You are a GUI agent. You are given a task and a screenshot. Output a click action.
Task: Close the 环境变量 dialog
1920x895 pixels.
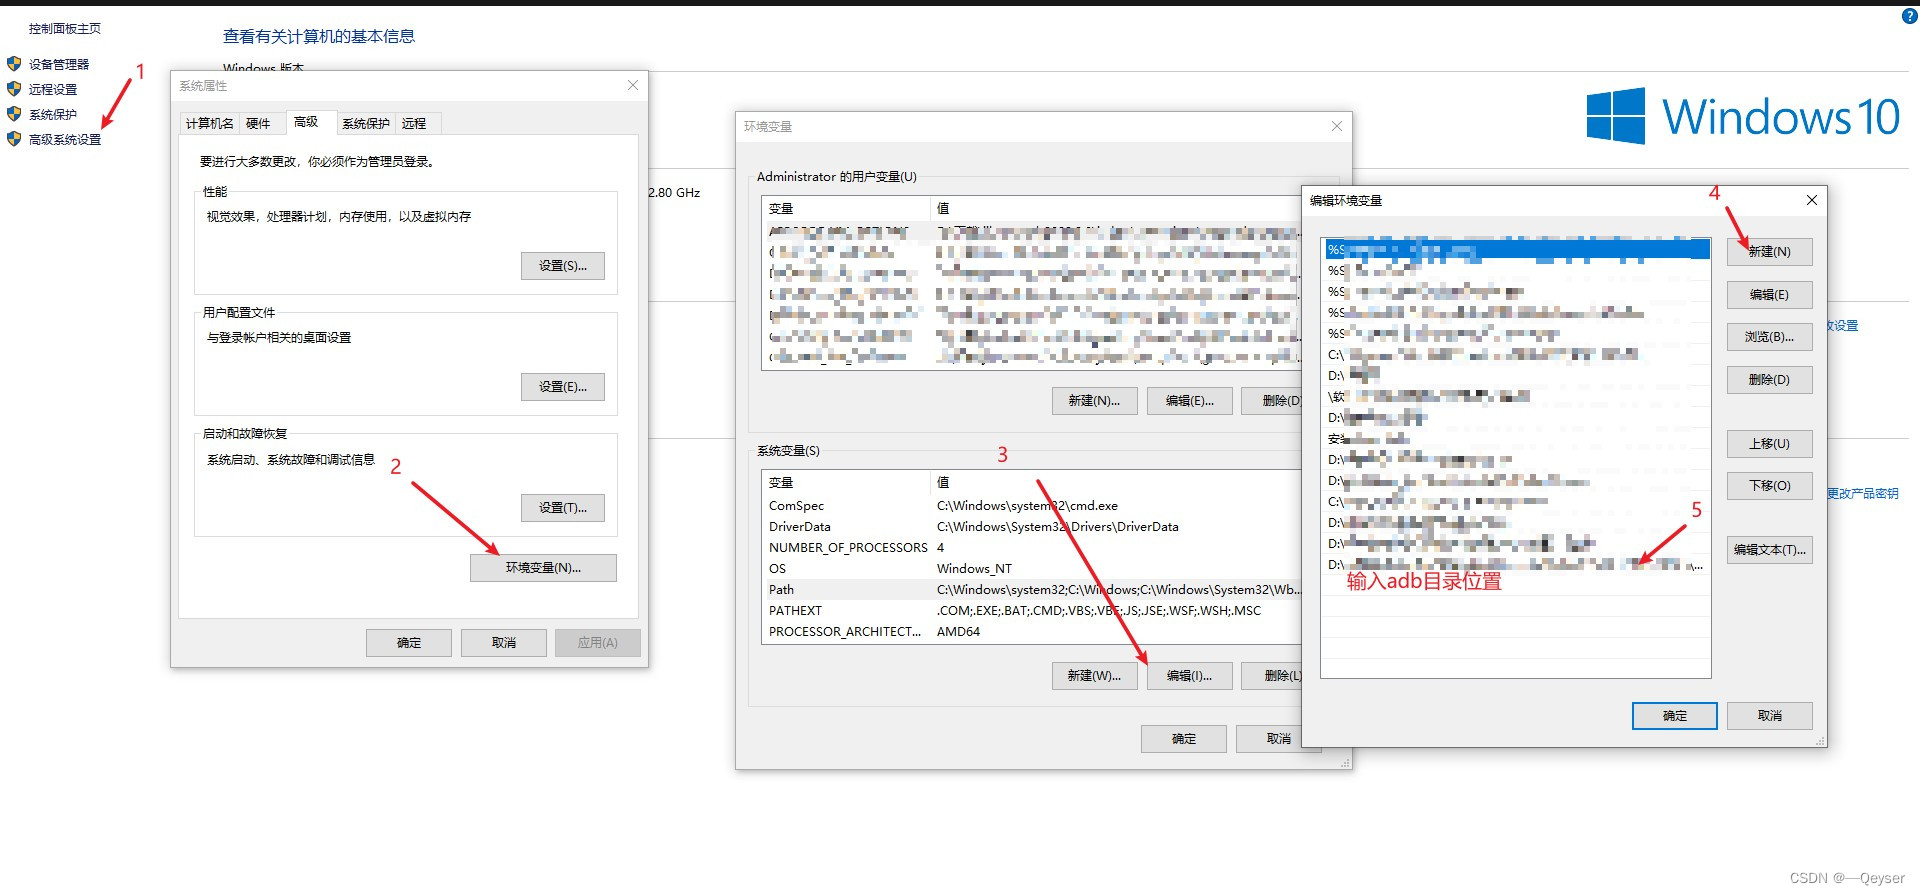pos(1337,126)
